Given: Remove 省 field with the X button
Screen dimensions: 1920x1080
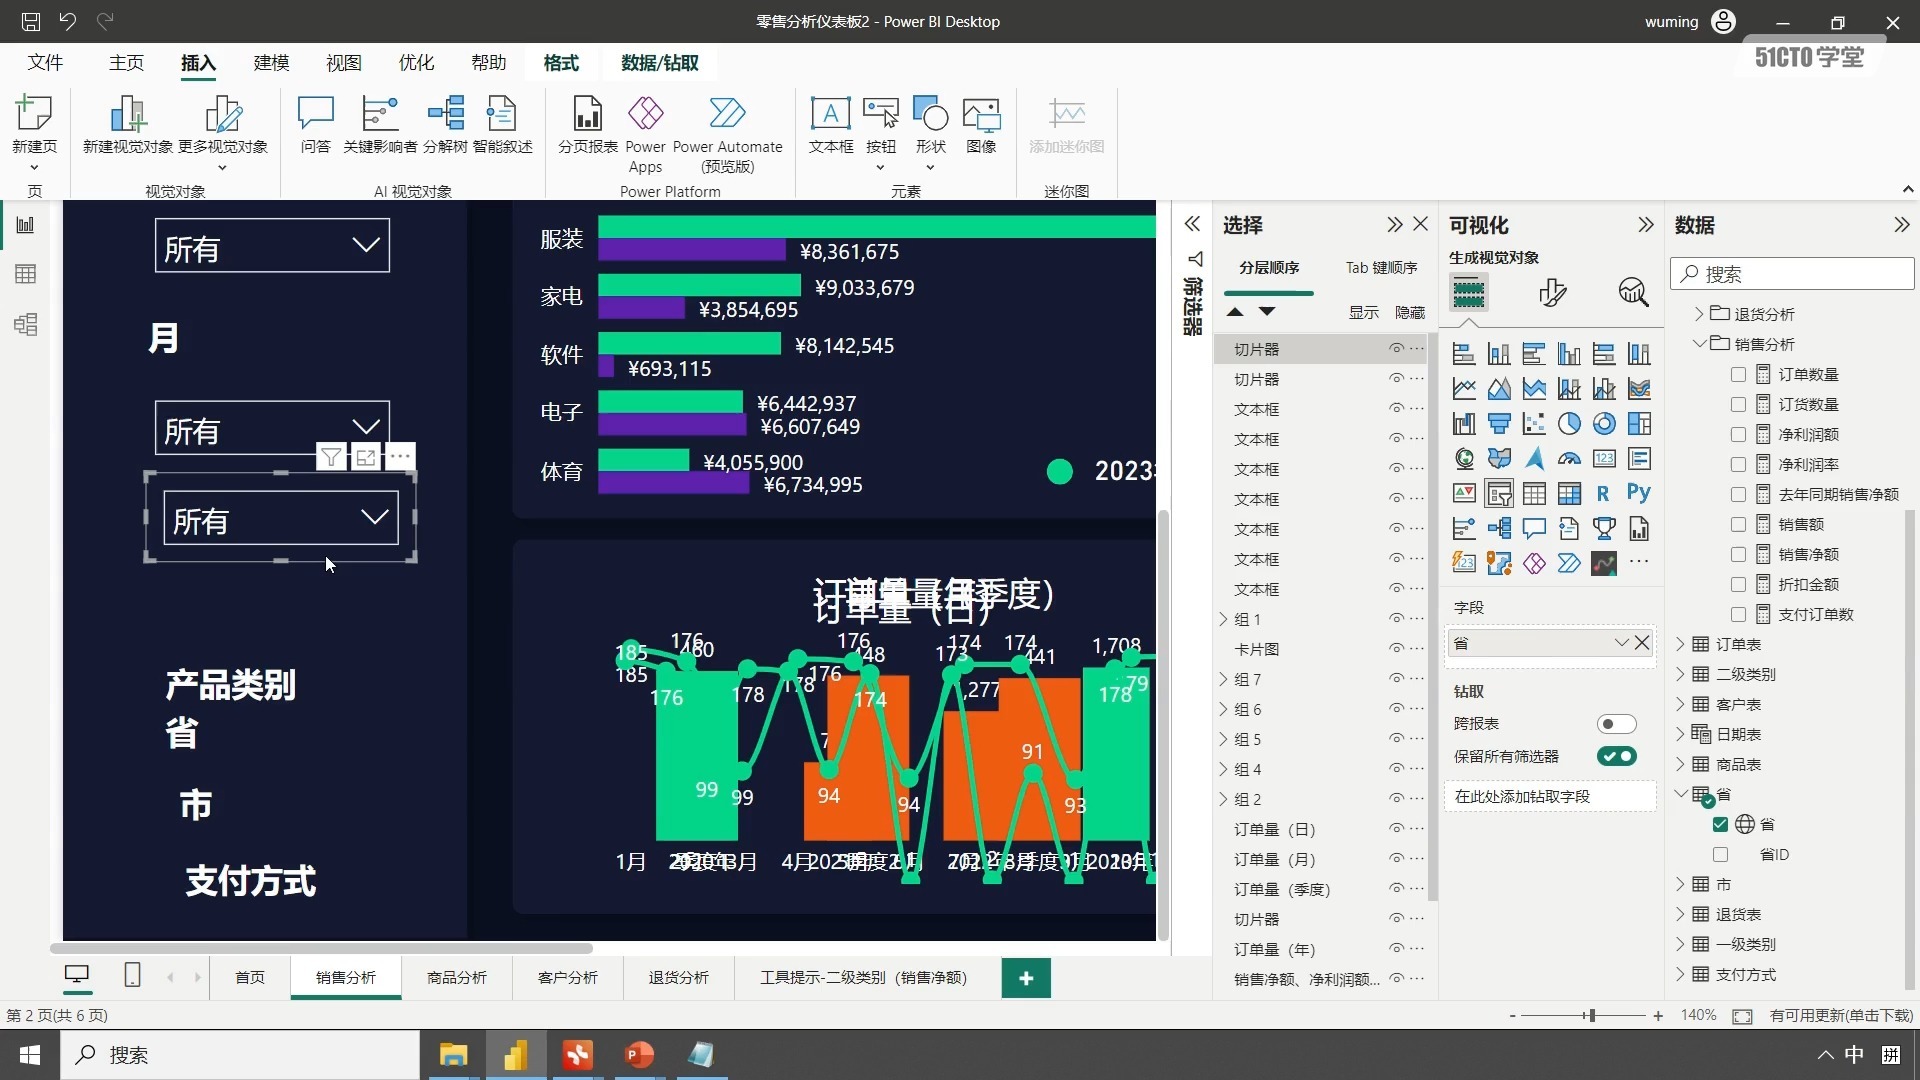Looking at the screenshot, I should [1642, 643].
